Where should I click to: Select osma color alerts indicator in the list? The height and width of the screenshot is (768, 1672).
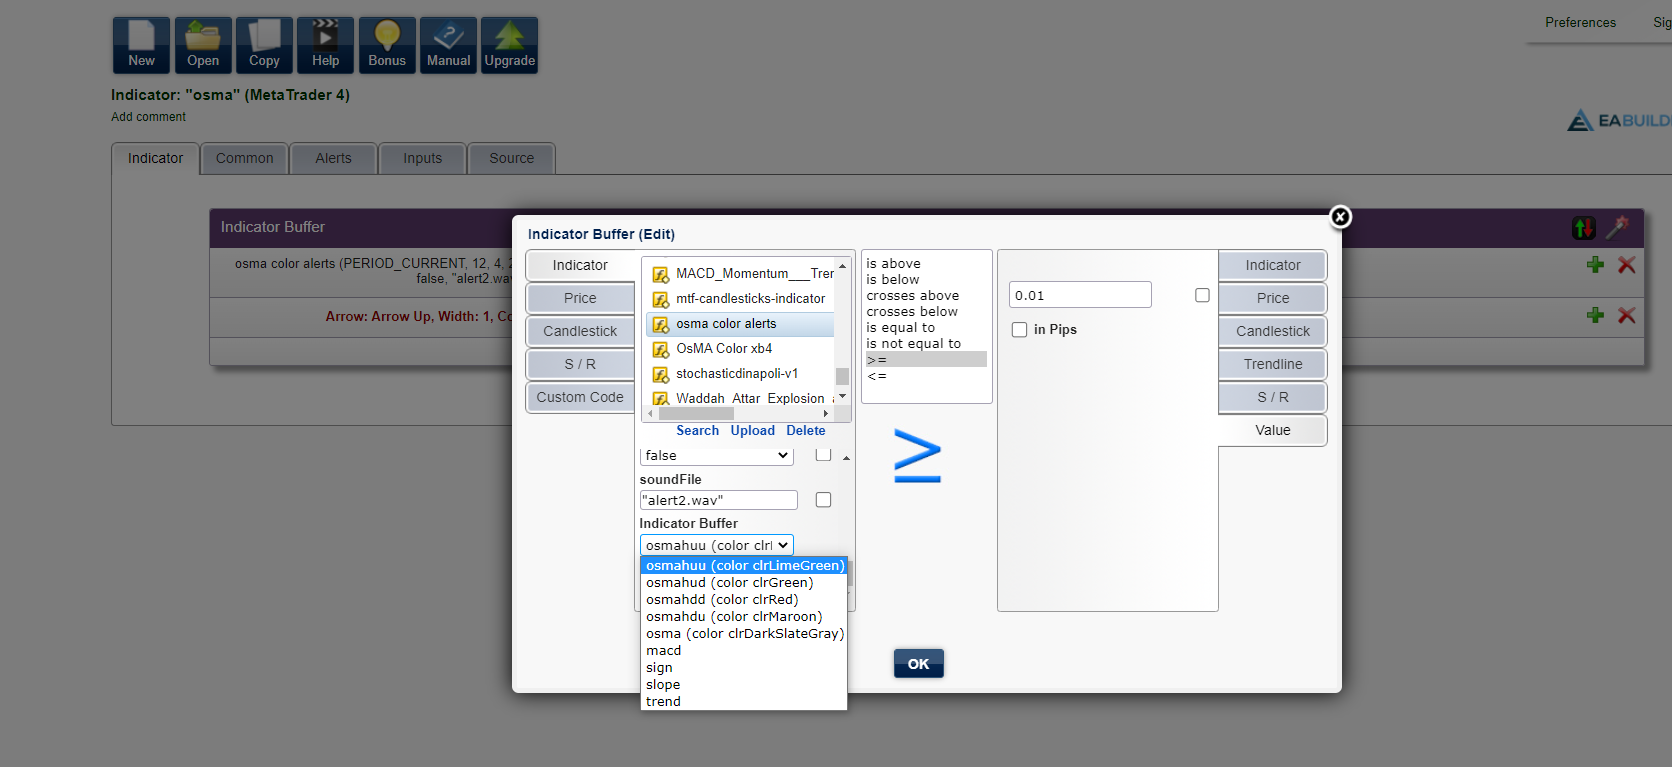[x=741, y=324]
